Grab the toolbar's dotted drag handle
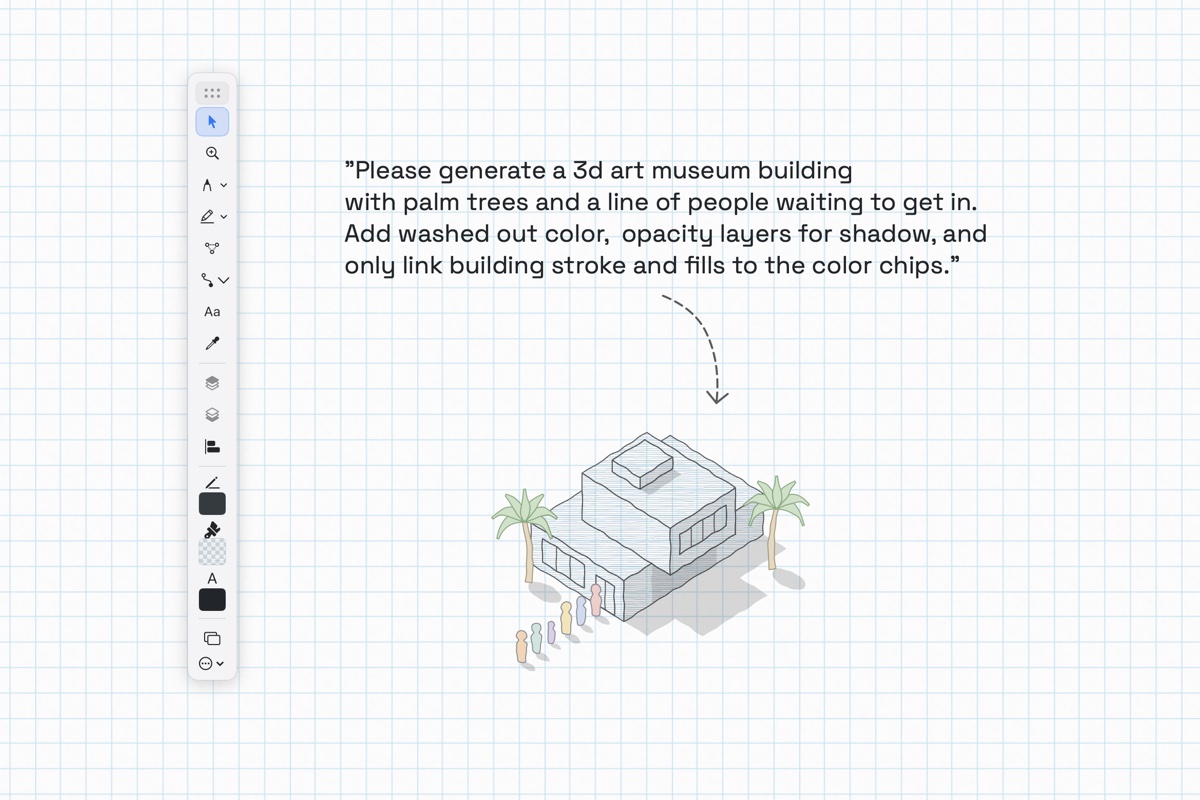 [212, 93]
